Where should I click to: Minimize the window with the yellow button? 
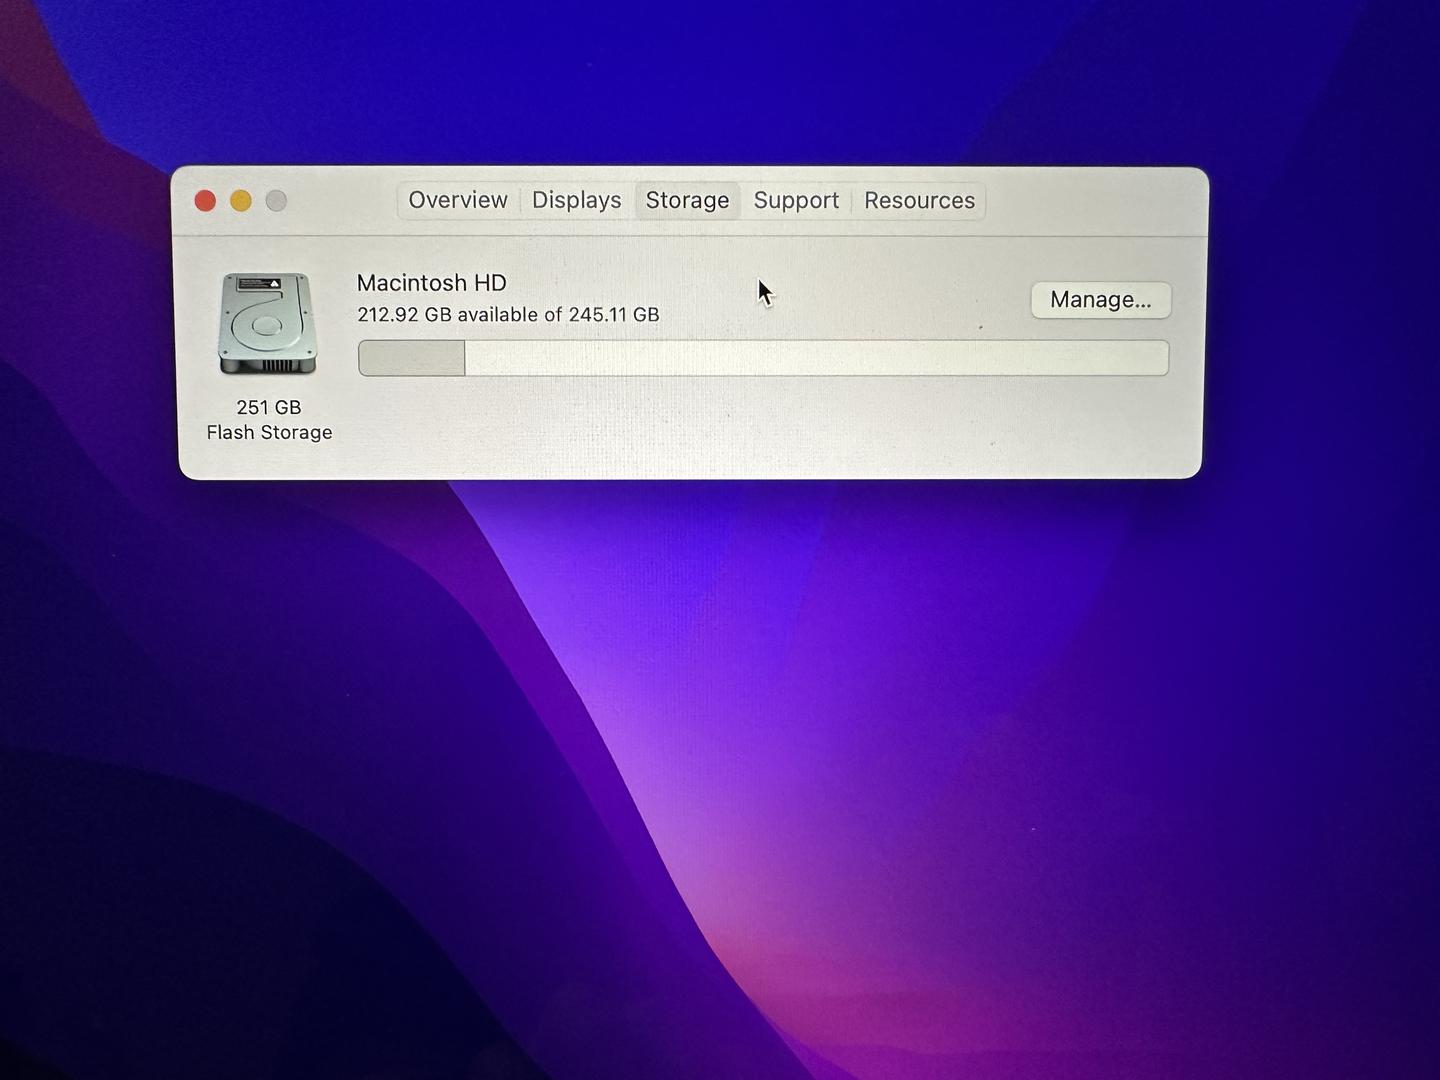pyautogui.click(x=241, y=201)
